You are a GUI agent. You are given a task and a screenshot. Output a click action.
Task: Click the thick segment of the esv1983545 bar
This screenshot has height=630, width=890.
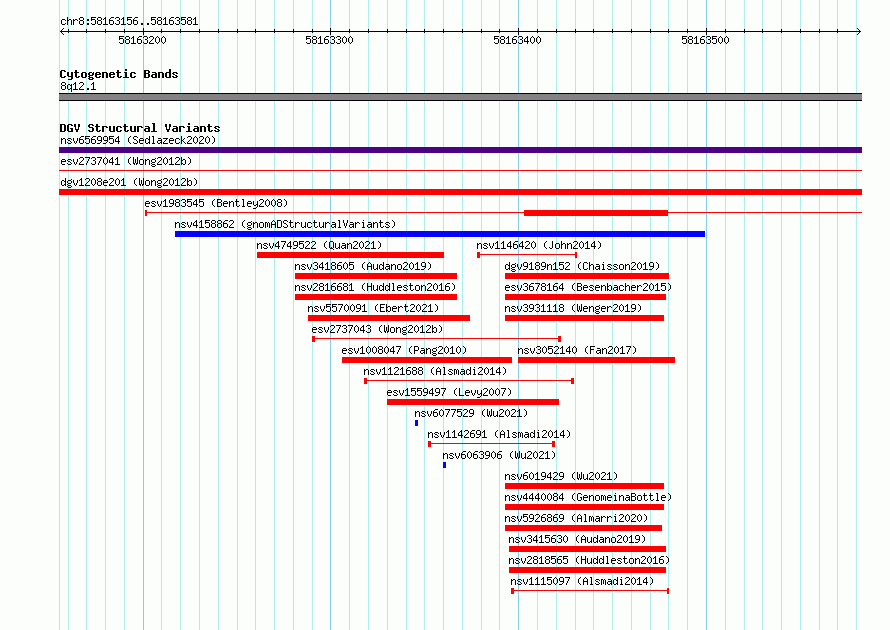(596, 213)
